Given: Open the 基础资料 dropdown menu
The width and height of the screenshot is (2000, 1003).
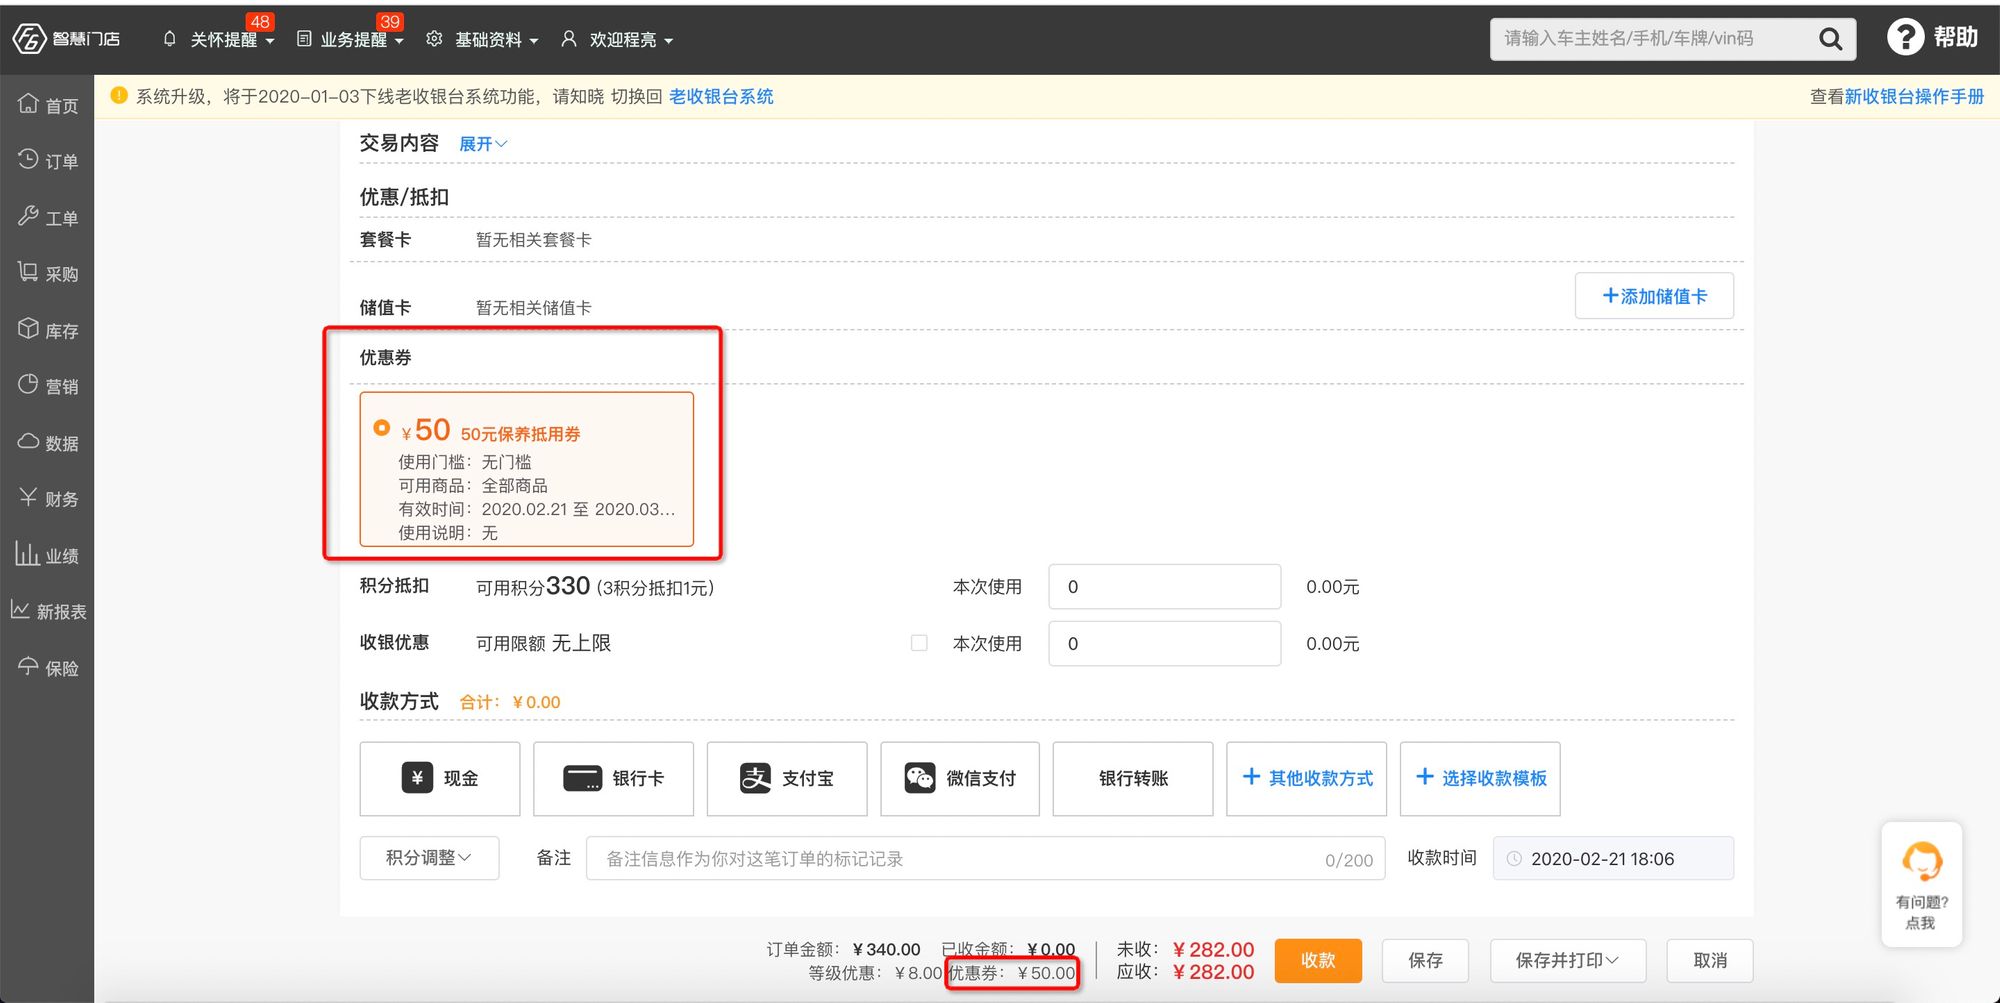Looking at the screenshot, I should click(496, 40).
